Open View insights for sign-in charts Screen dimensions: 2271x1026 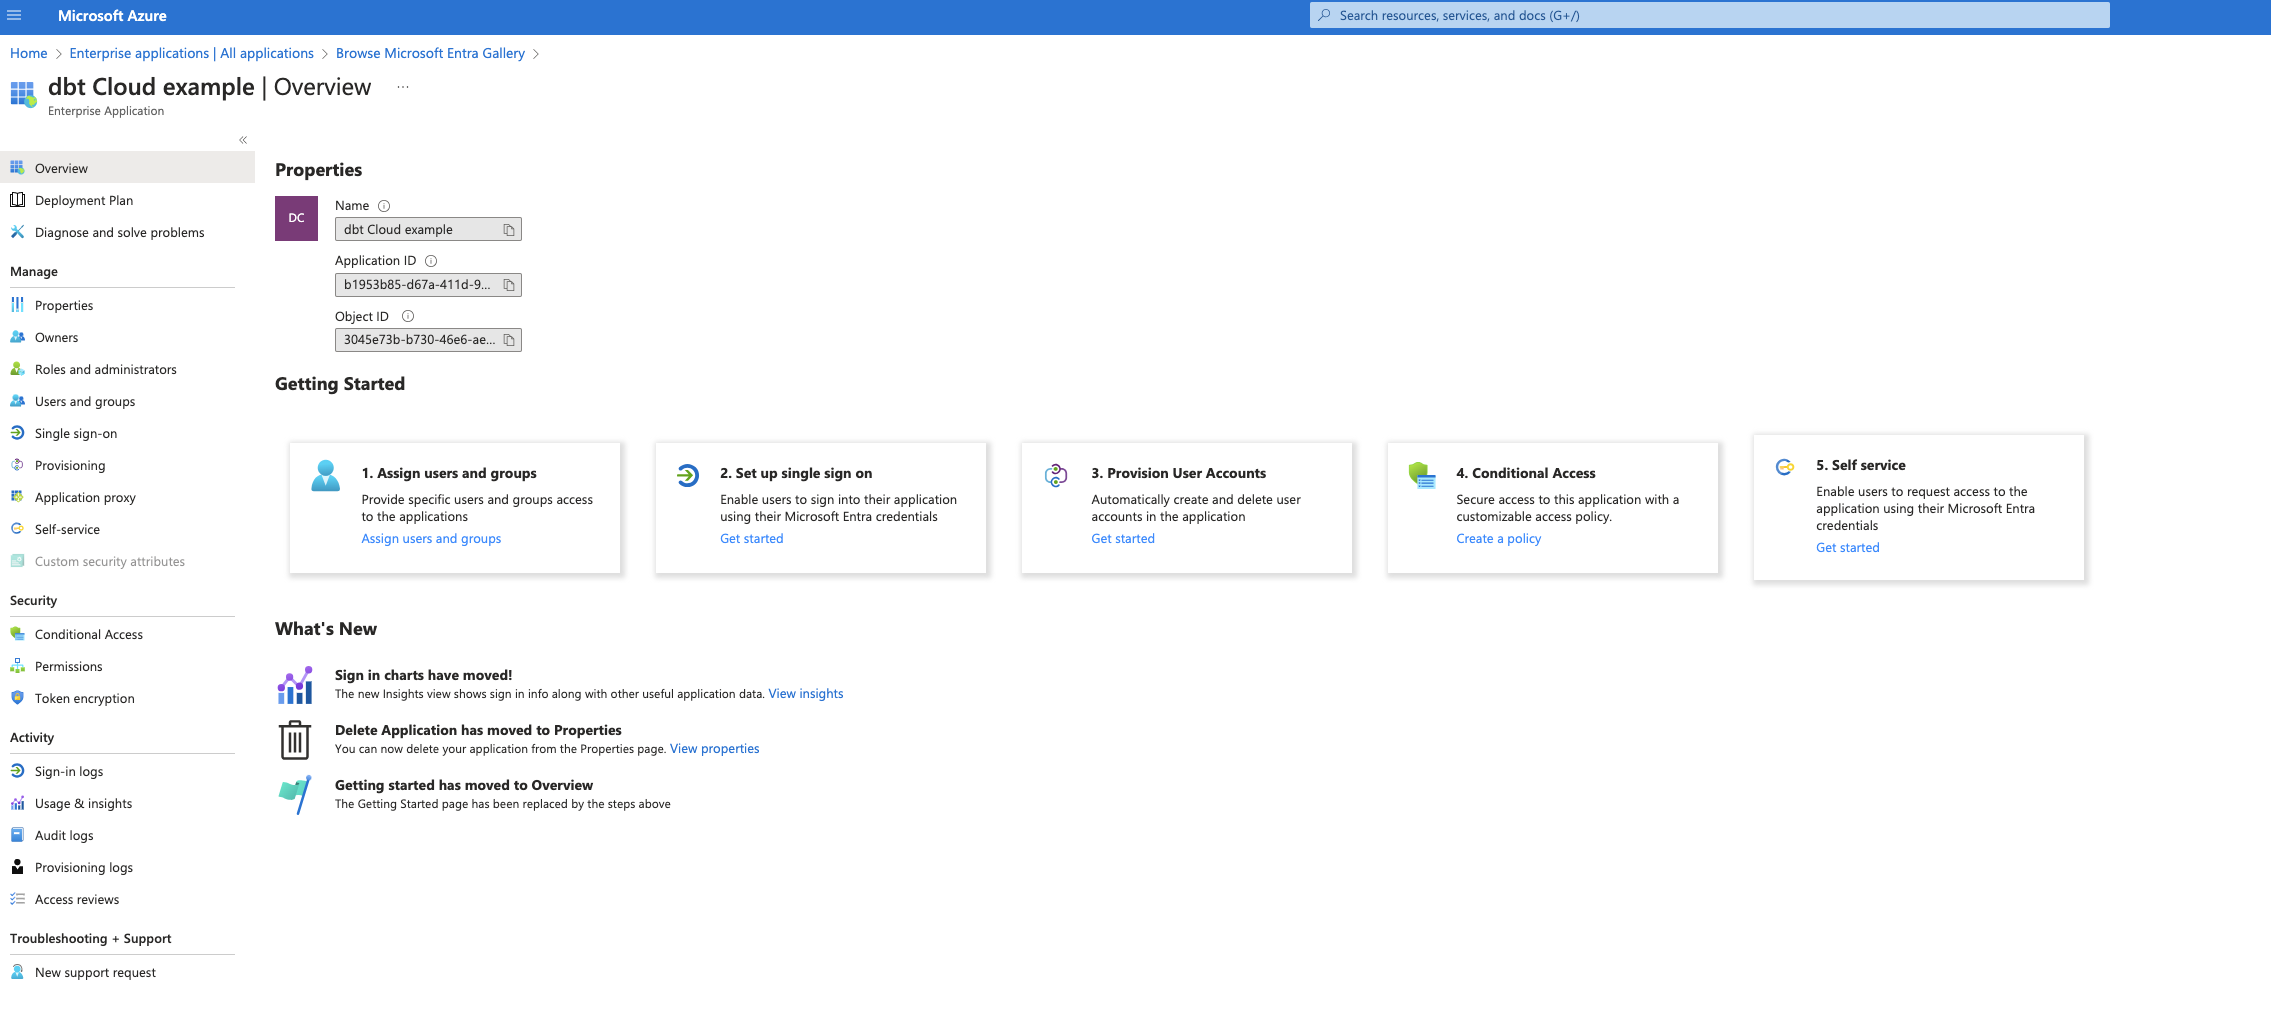click(x=805, y=693)
